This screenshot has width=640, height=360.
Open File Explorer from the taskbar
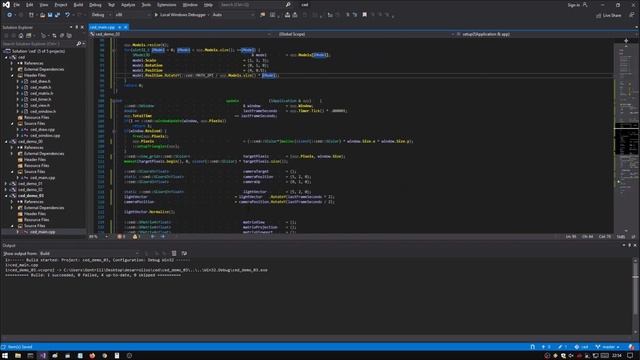[x=18, y=356]
